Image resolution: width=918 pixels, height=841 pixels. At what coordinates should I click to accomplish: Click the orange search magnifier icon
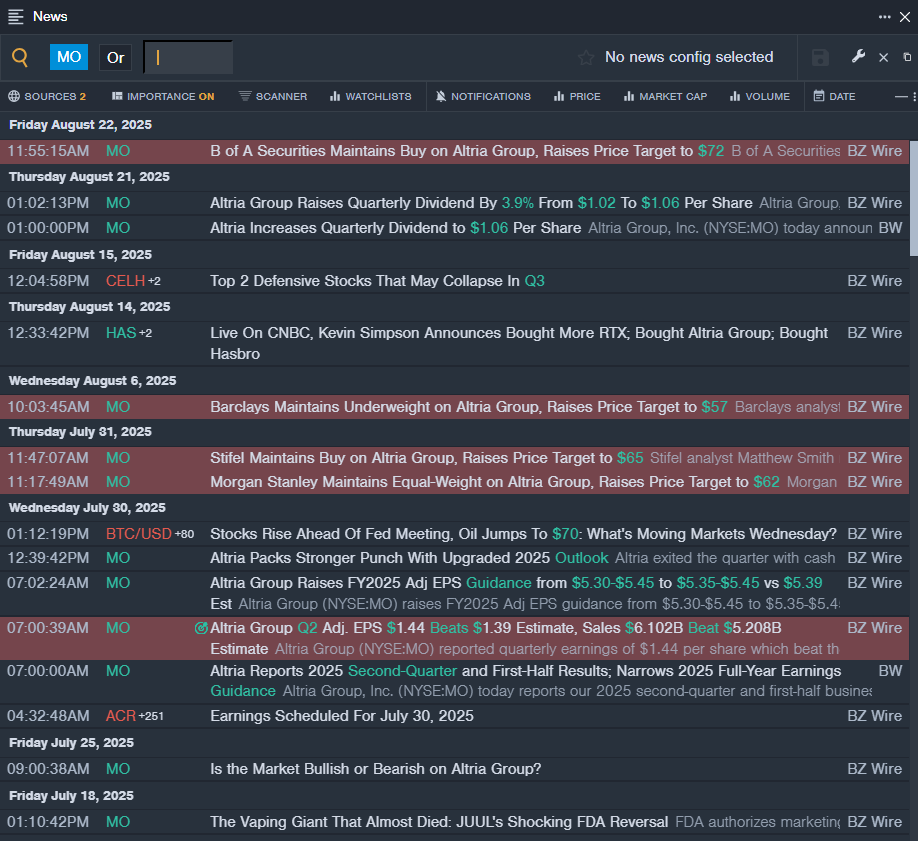point(20,57)
